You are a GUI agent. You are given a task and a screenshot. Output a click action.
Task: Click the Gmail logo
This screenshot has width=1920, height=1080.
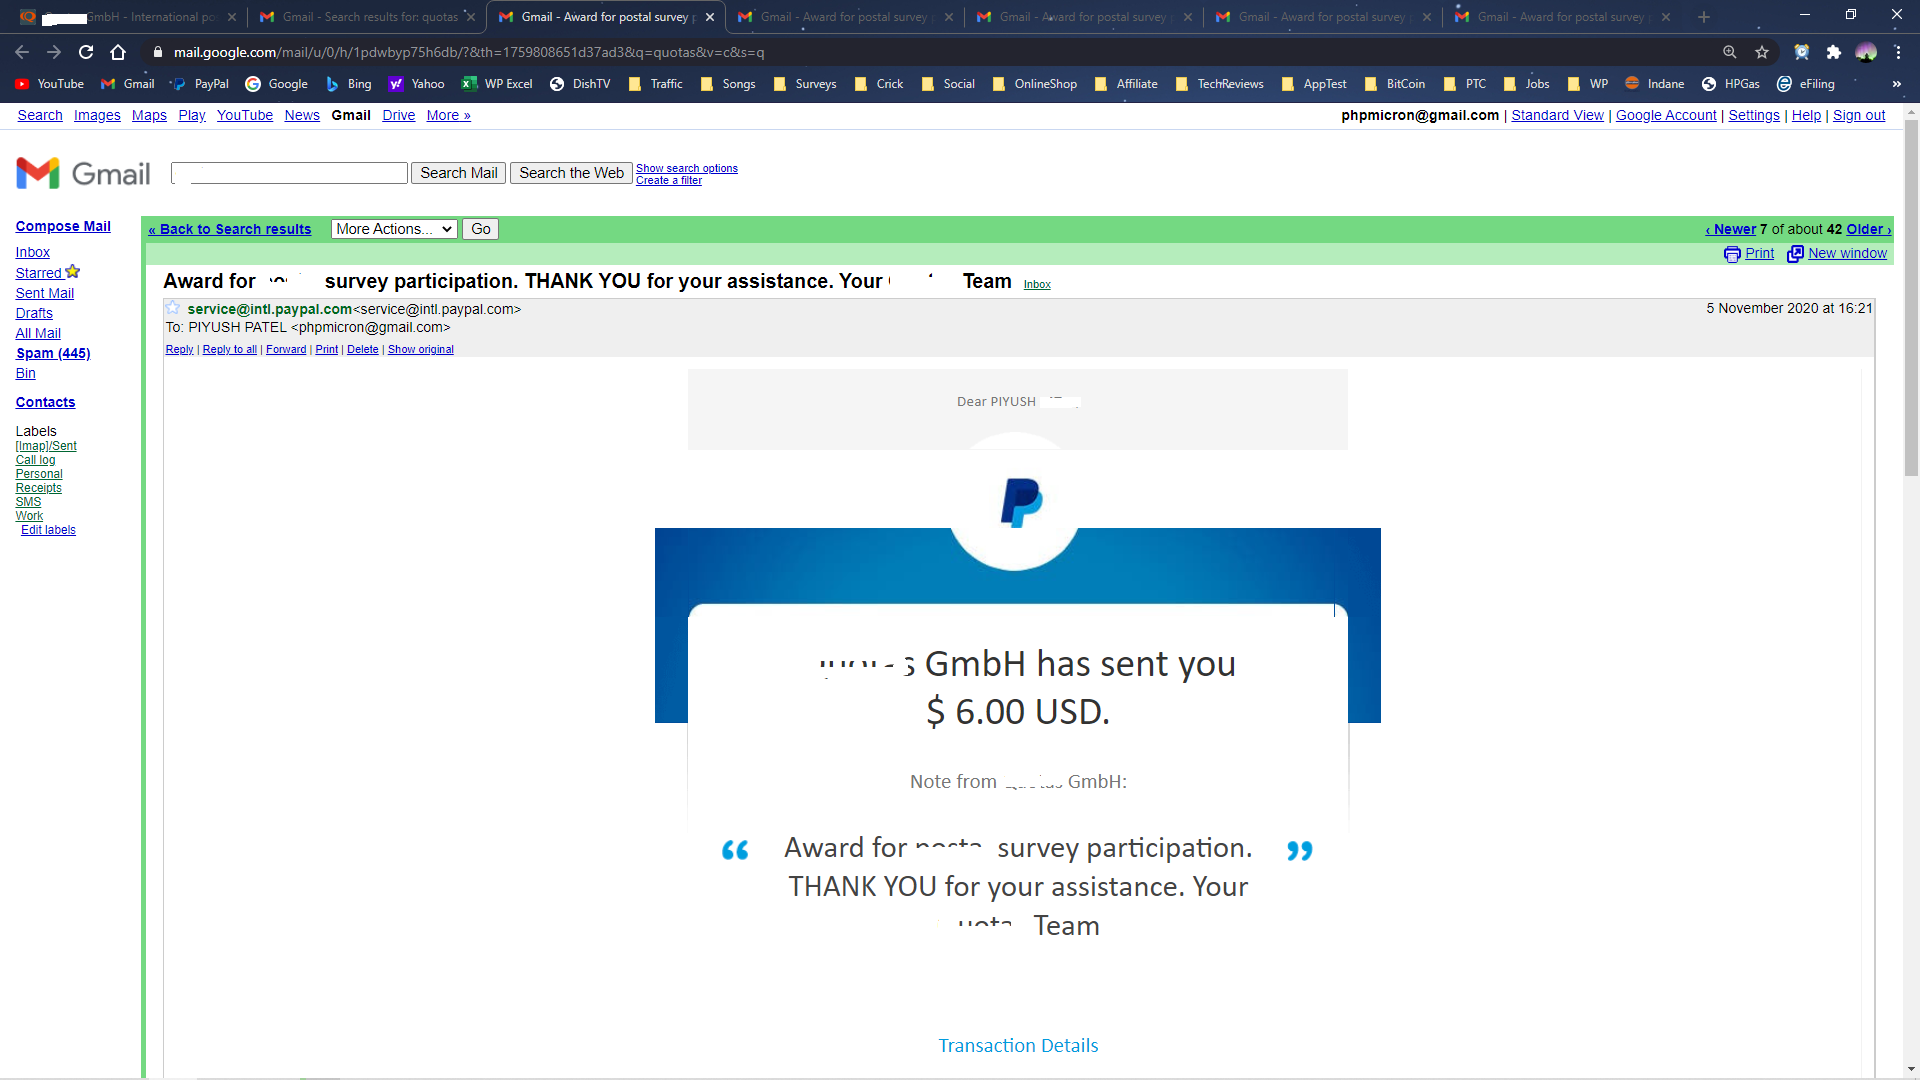(83, 173)
